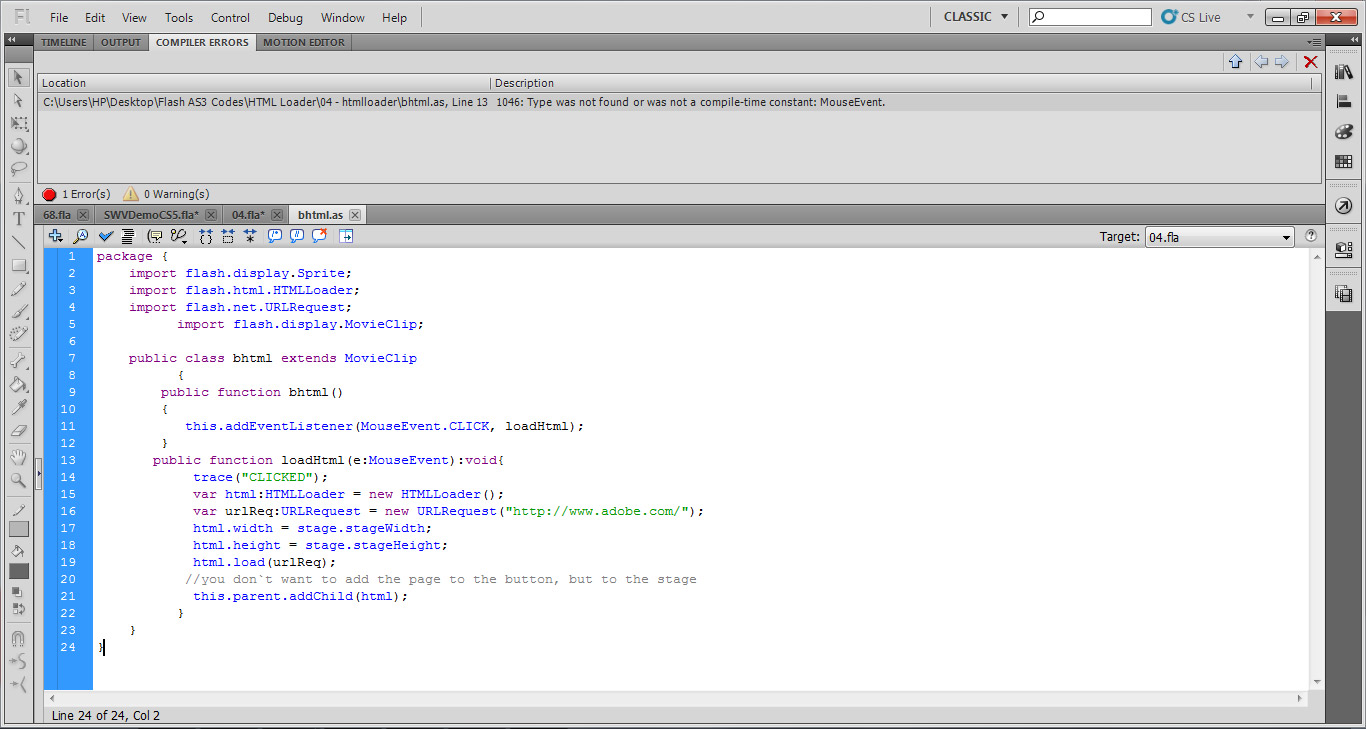Image resolution: width=1366 pixels, height=729 pixels.
Task: Select the Hand tool
Action: point(19,457)
